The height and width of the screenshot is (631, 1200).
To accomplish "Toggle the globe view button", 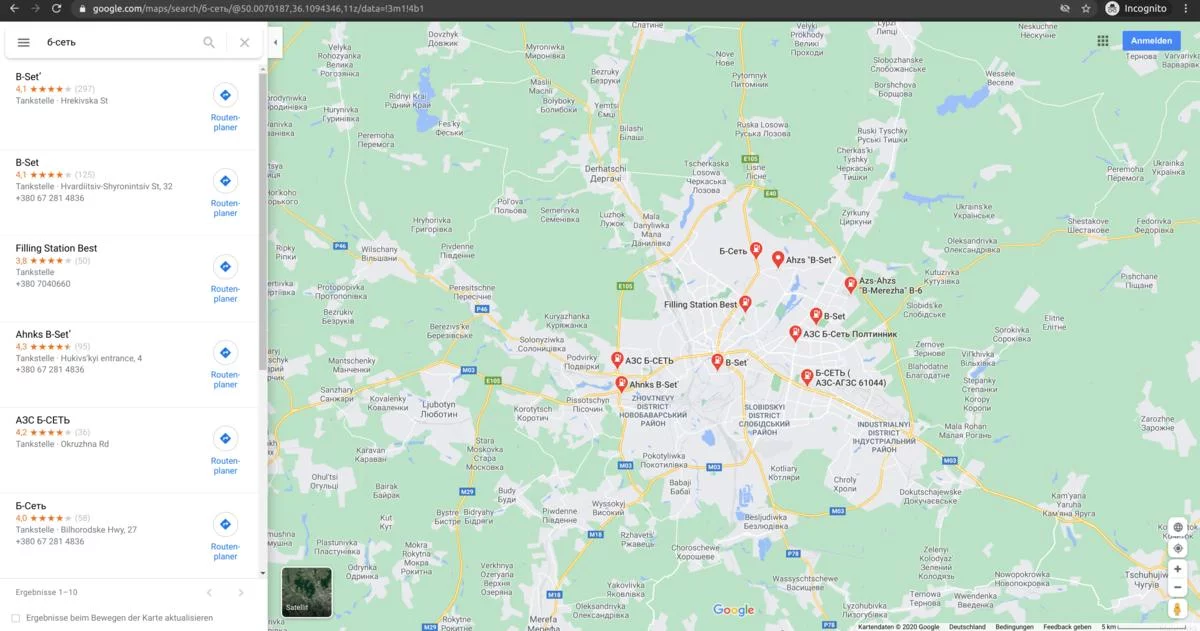I will 1177,527.
